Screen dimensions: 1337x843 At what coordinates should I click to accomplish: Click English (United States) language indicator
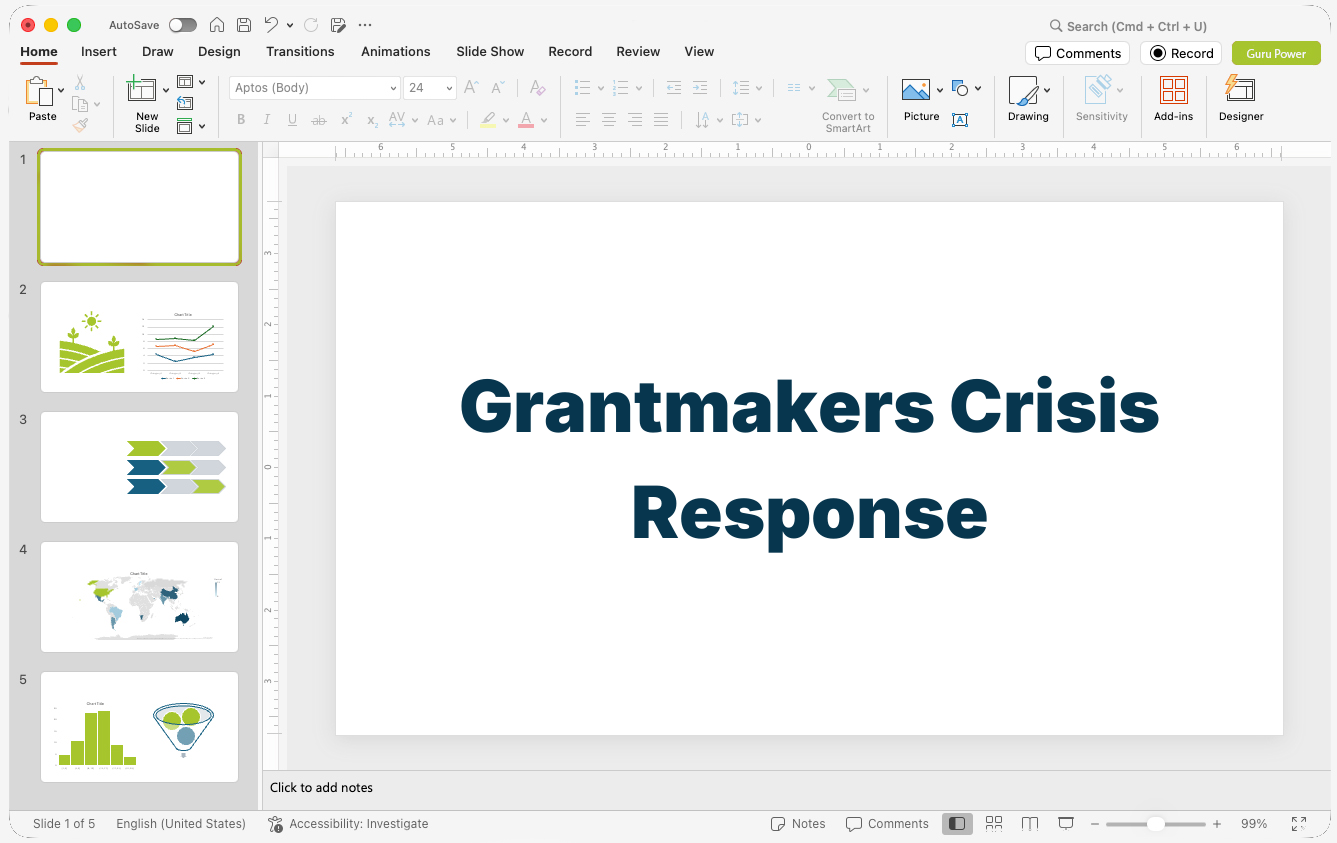[181, 824]
